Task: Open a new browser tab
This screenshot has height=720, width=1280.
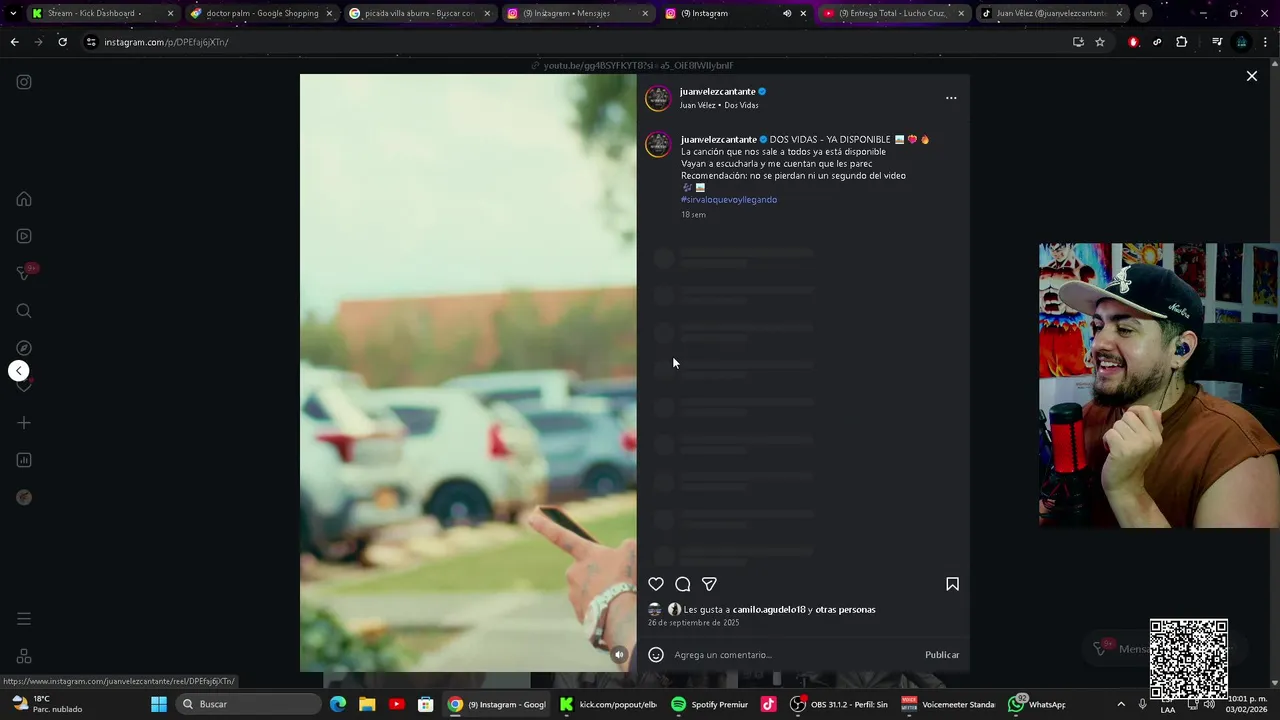Action: (1143, 14)
